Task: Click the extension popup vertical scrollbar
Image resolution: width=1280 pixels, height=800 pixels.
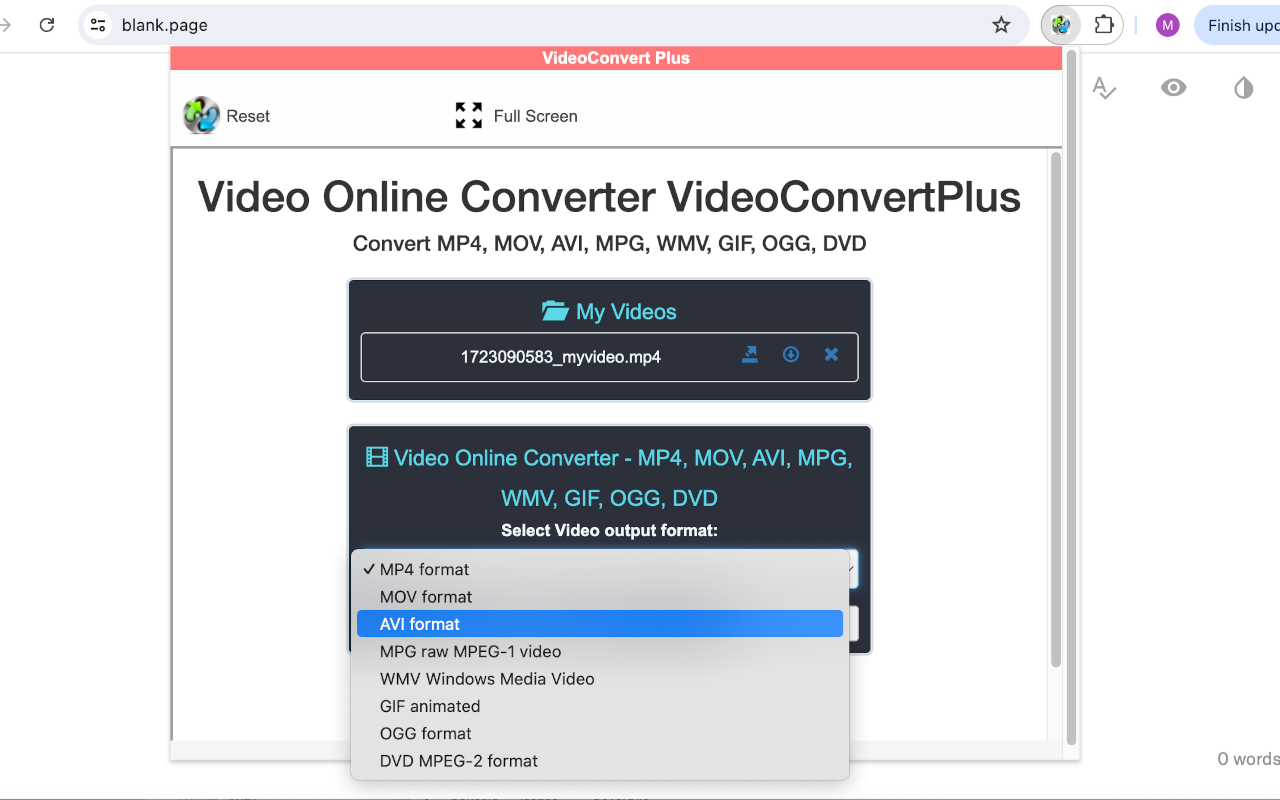Action: tap(1071, 397)
